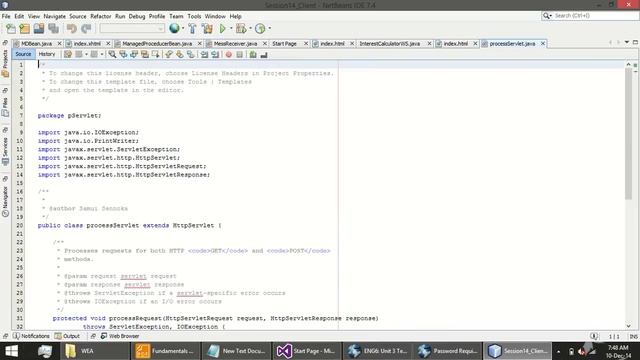640x360 pixels.
Task: Open the editor documents list dropdown
Action: (x=627, y=42)
